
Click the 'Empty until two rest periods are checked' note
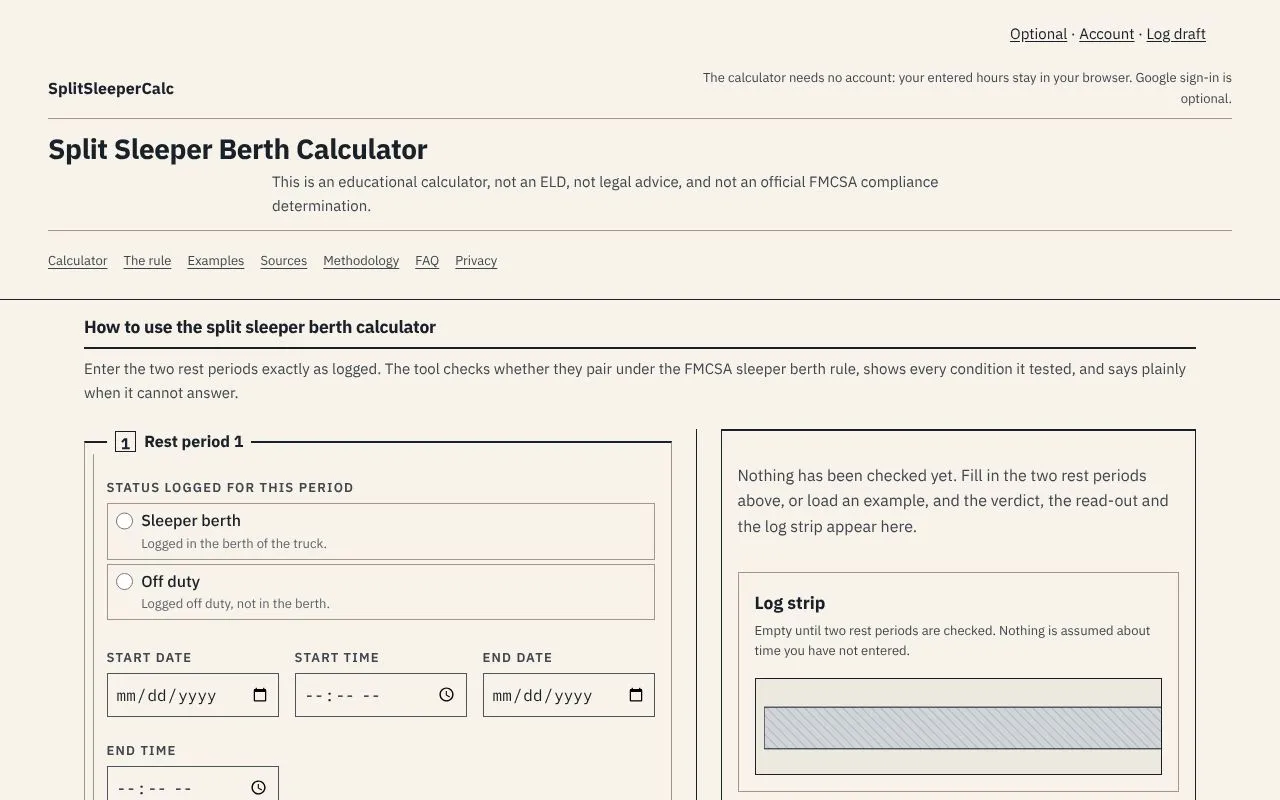[952, 641]
